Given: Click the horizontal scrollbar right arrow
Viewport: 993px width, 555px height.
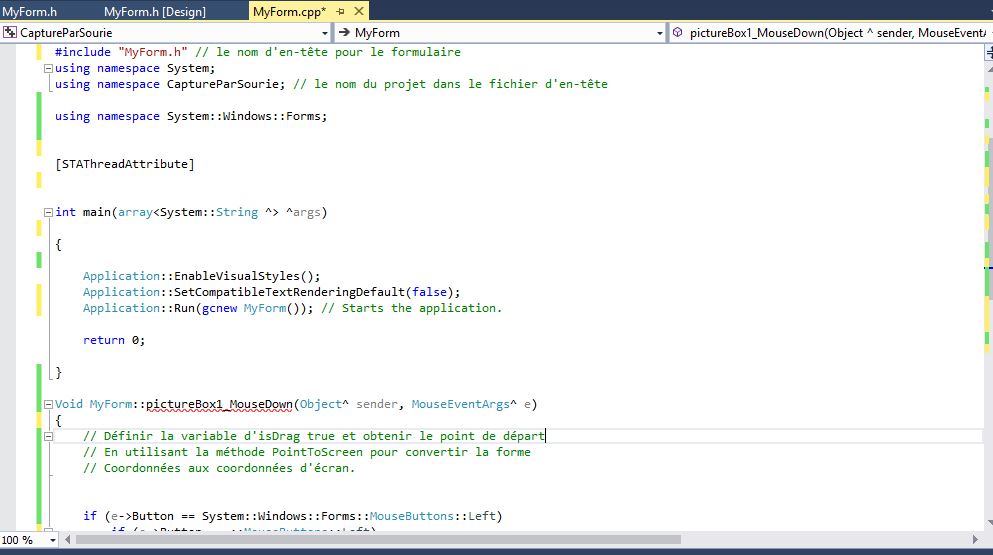Looking at the screenshot, I should (975, 540).
